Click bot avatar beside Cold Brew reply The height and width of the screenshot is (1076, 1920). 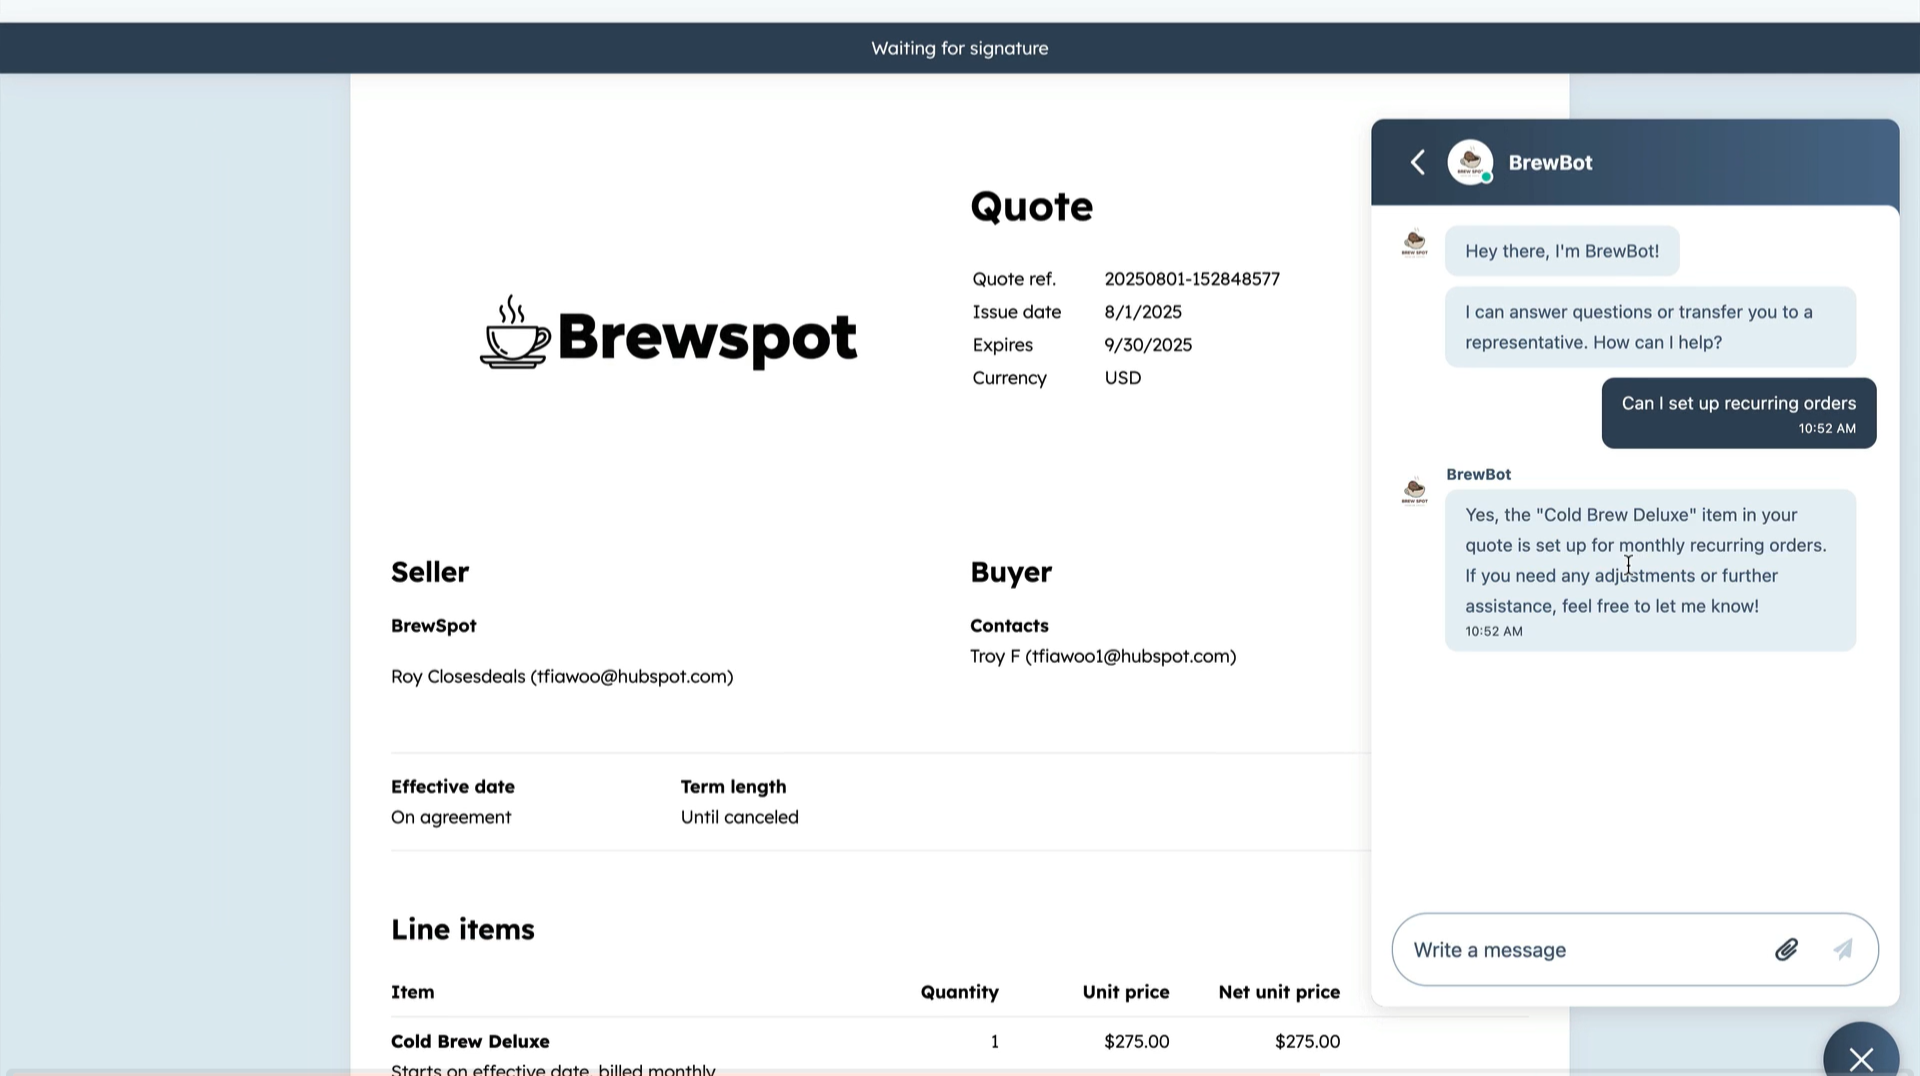pyautogui.click(x=1414, y=492)
